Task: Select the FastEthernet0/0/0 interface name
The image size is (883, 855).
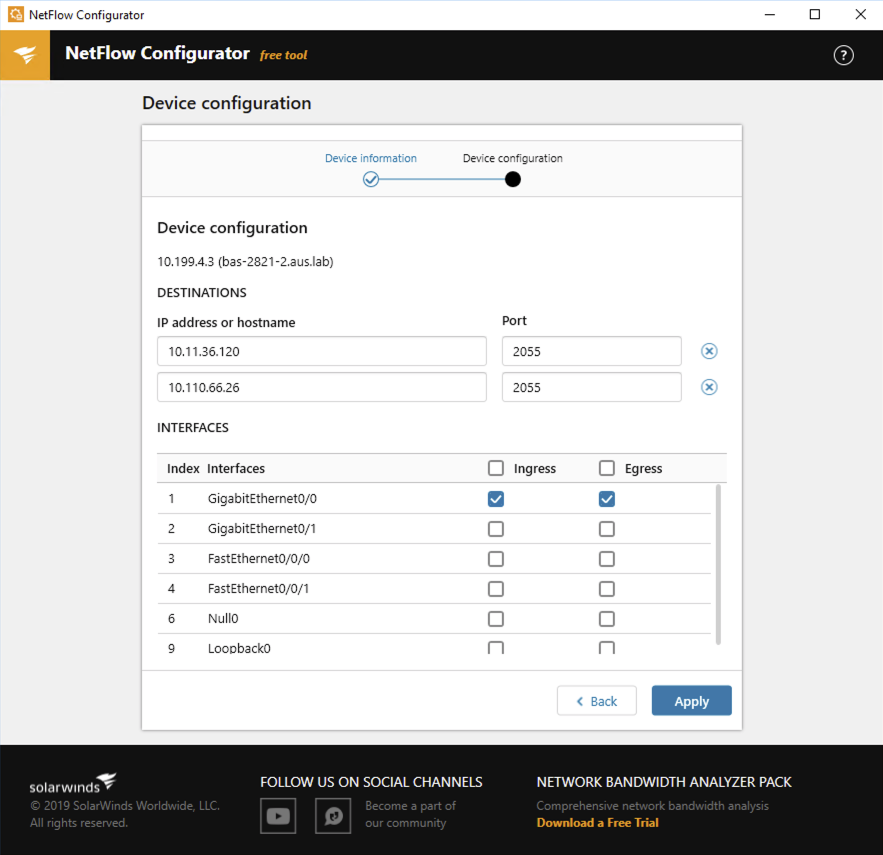Action: 258,559
